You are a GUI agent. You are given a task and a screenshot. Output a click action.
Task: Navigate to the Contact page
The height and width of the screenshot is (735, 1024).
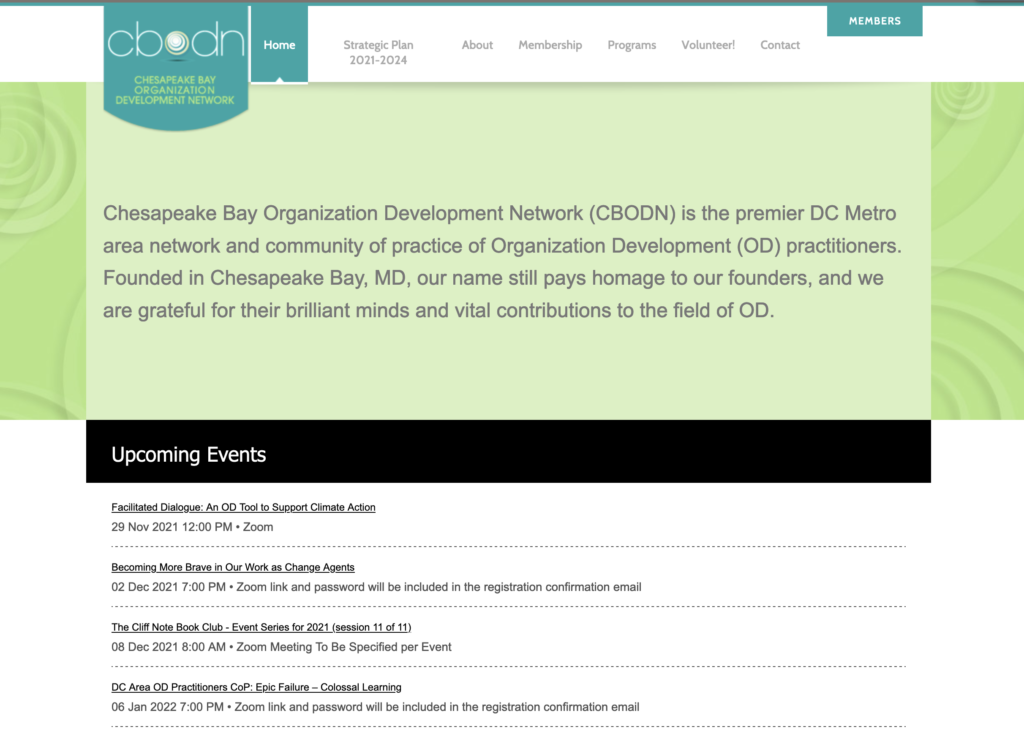click(780, 45)
